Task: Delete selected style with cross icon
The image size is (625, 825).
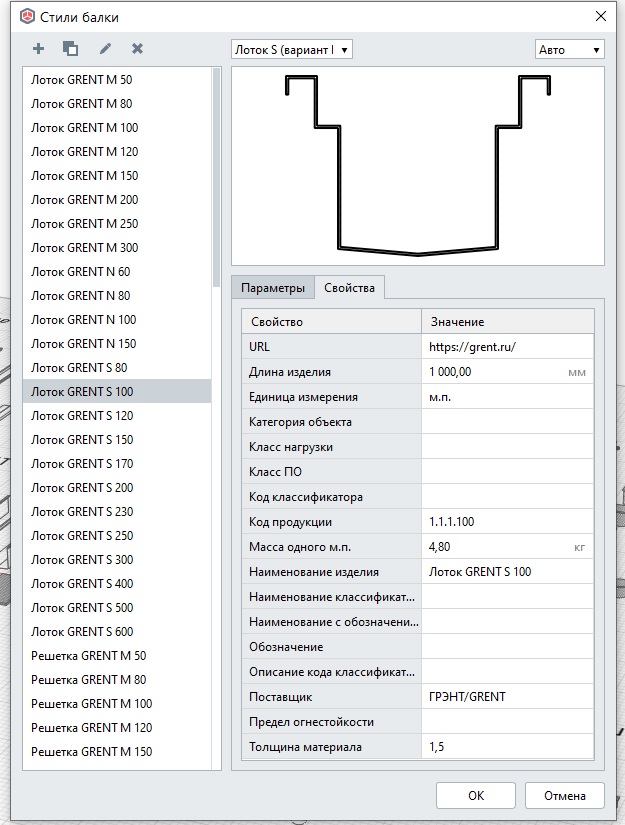Action: (x=137, y=49)
